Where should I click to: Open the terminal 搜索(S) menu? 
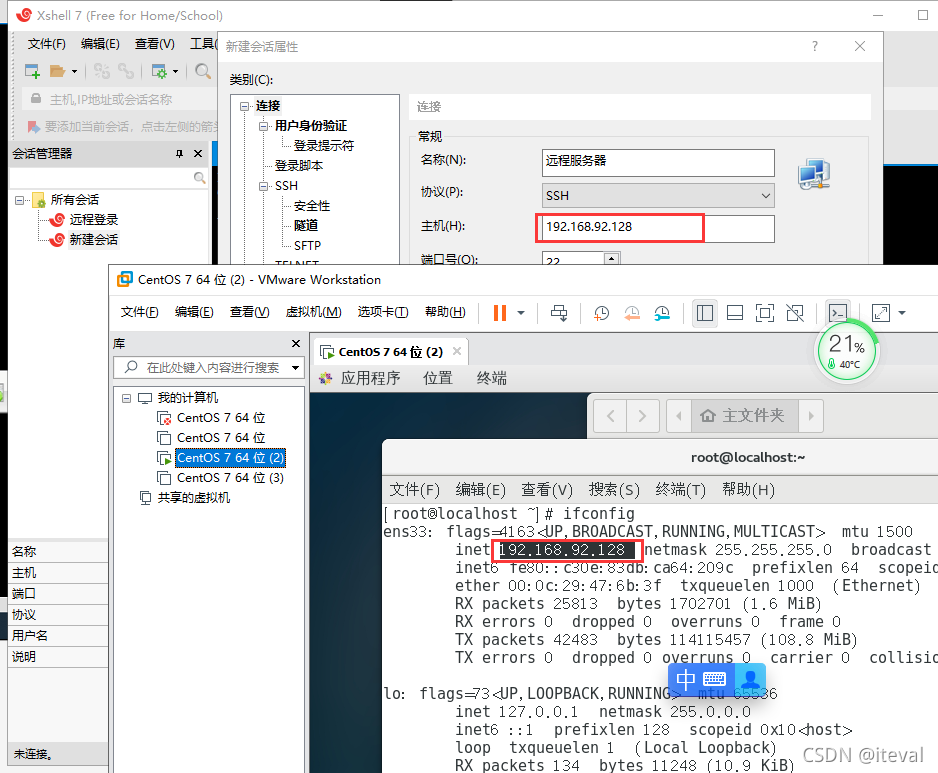coord(614,490)
